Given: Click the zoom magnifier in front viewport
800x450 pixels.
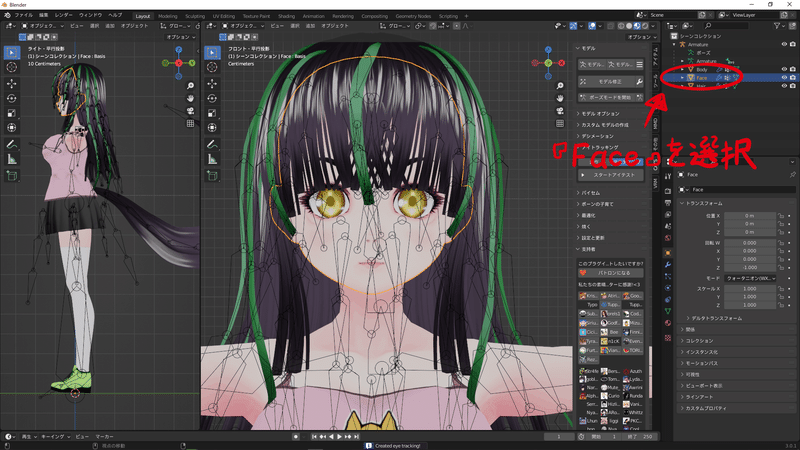Looking at the screenshot, I should coord(560,86).
